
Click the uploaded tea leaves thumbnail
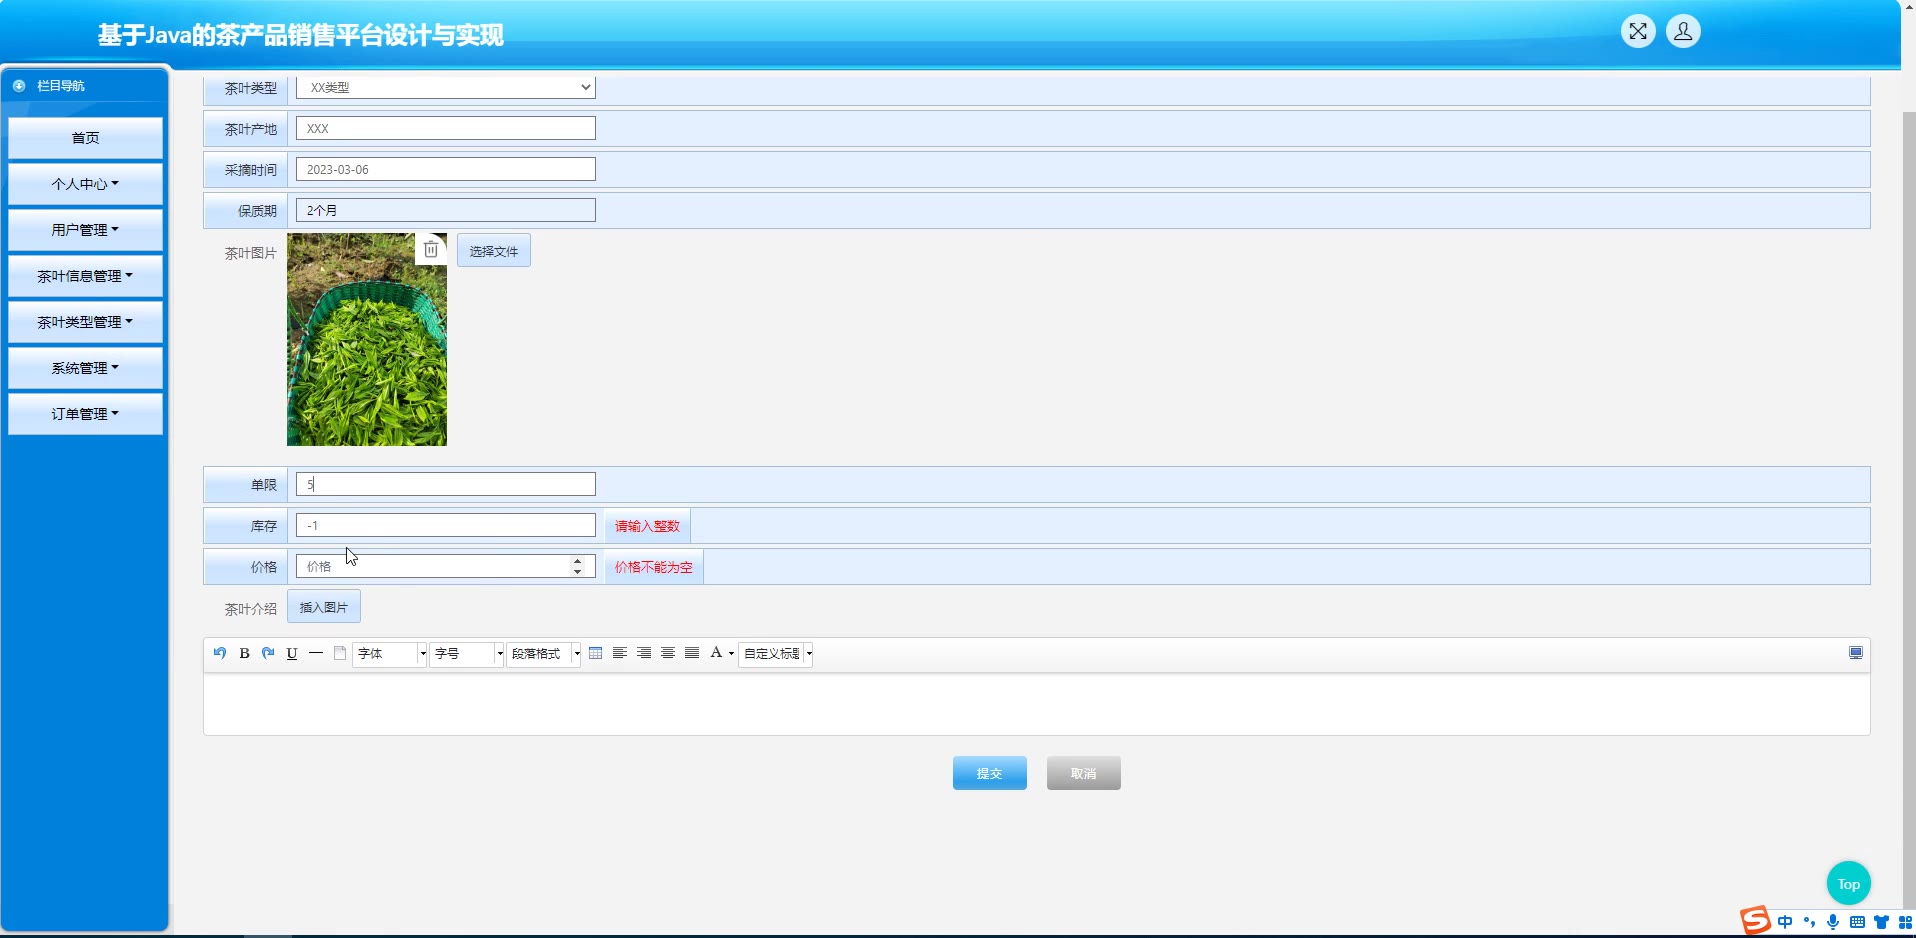tap(367, 340)
